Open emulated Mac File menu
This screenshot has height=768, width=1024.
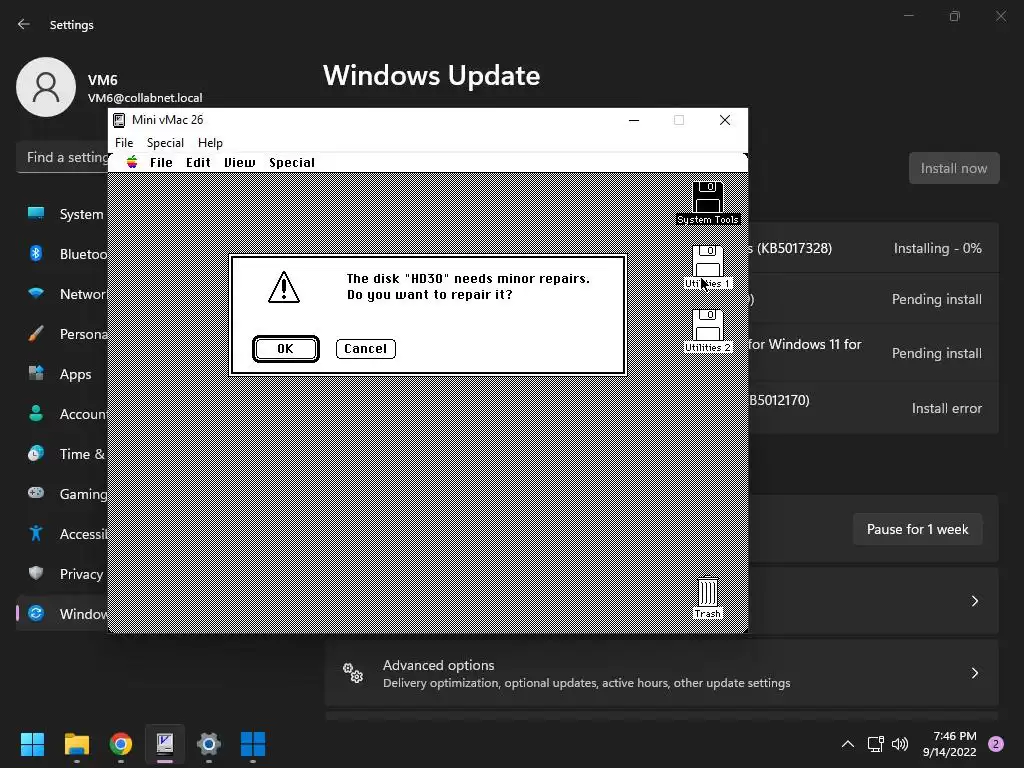pos(161,162)
